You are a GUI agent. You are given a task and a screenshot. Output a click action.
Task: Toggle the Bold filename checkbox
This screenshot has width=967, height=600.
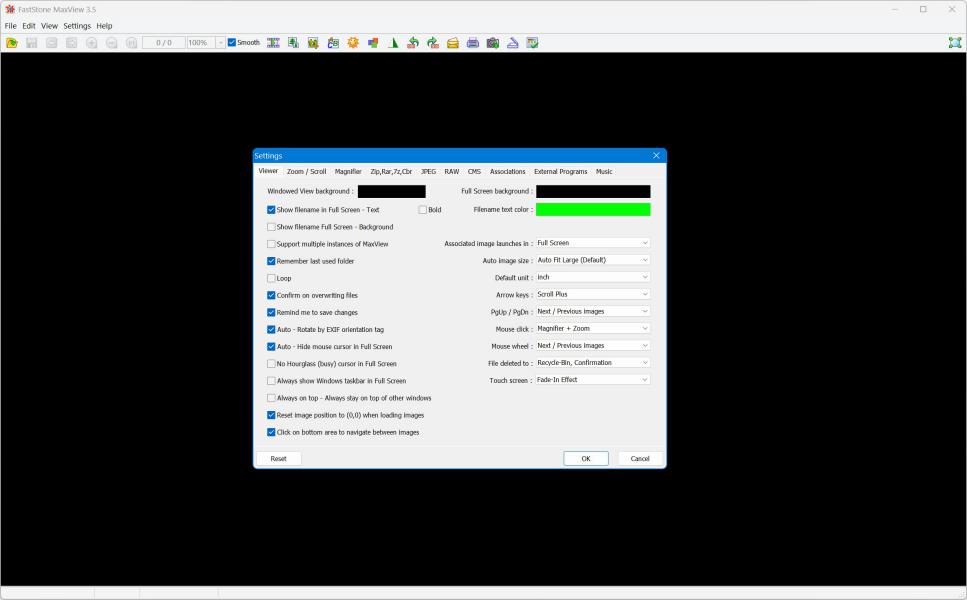point(423,210)
